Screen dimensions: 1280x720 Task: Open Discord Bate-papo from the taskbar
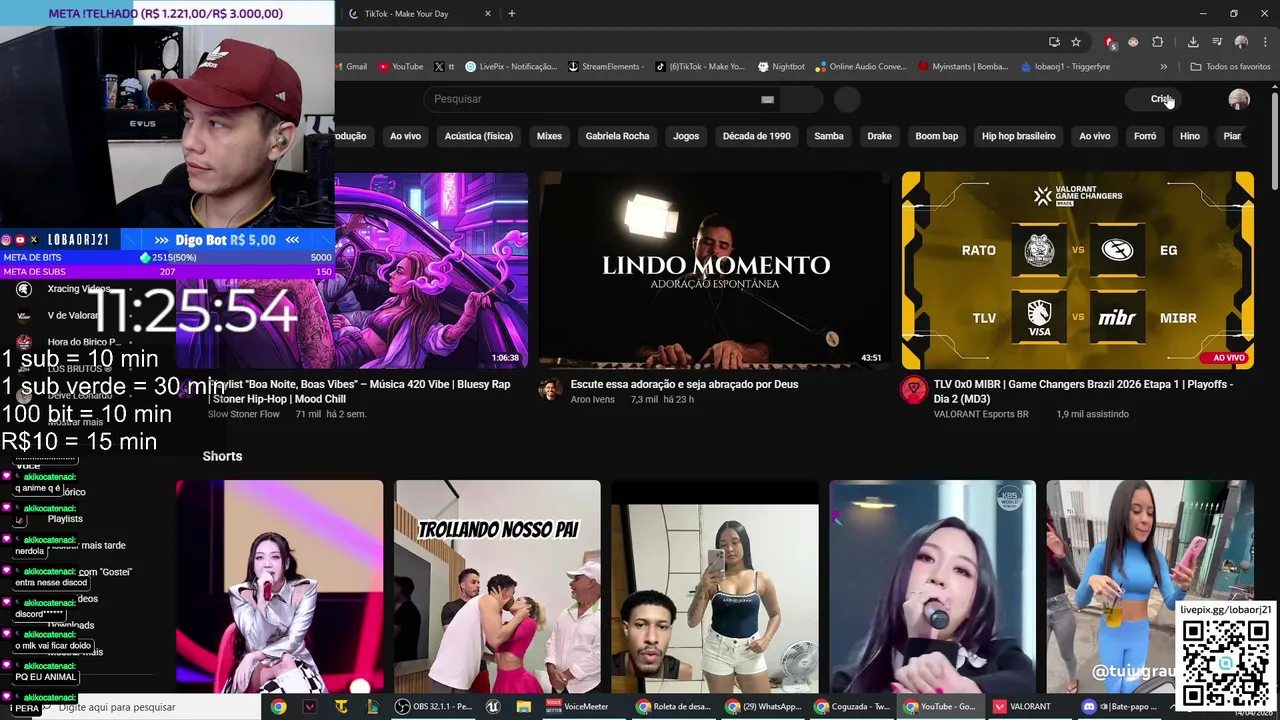click(1118, 707)
